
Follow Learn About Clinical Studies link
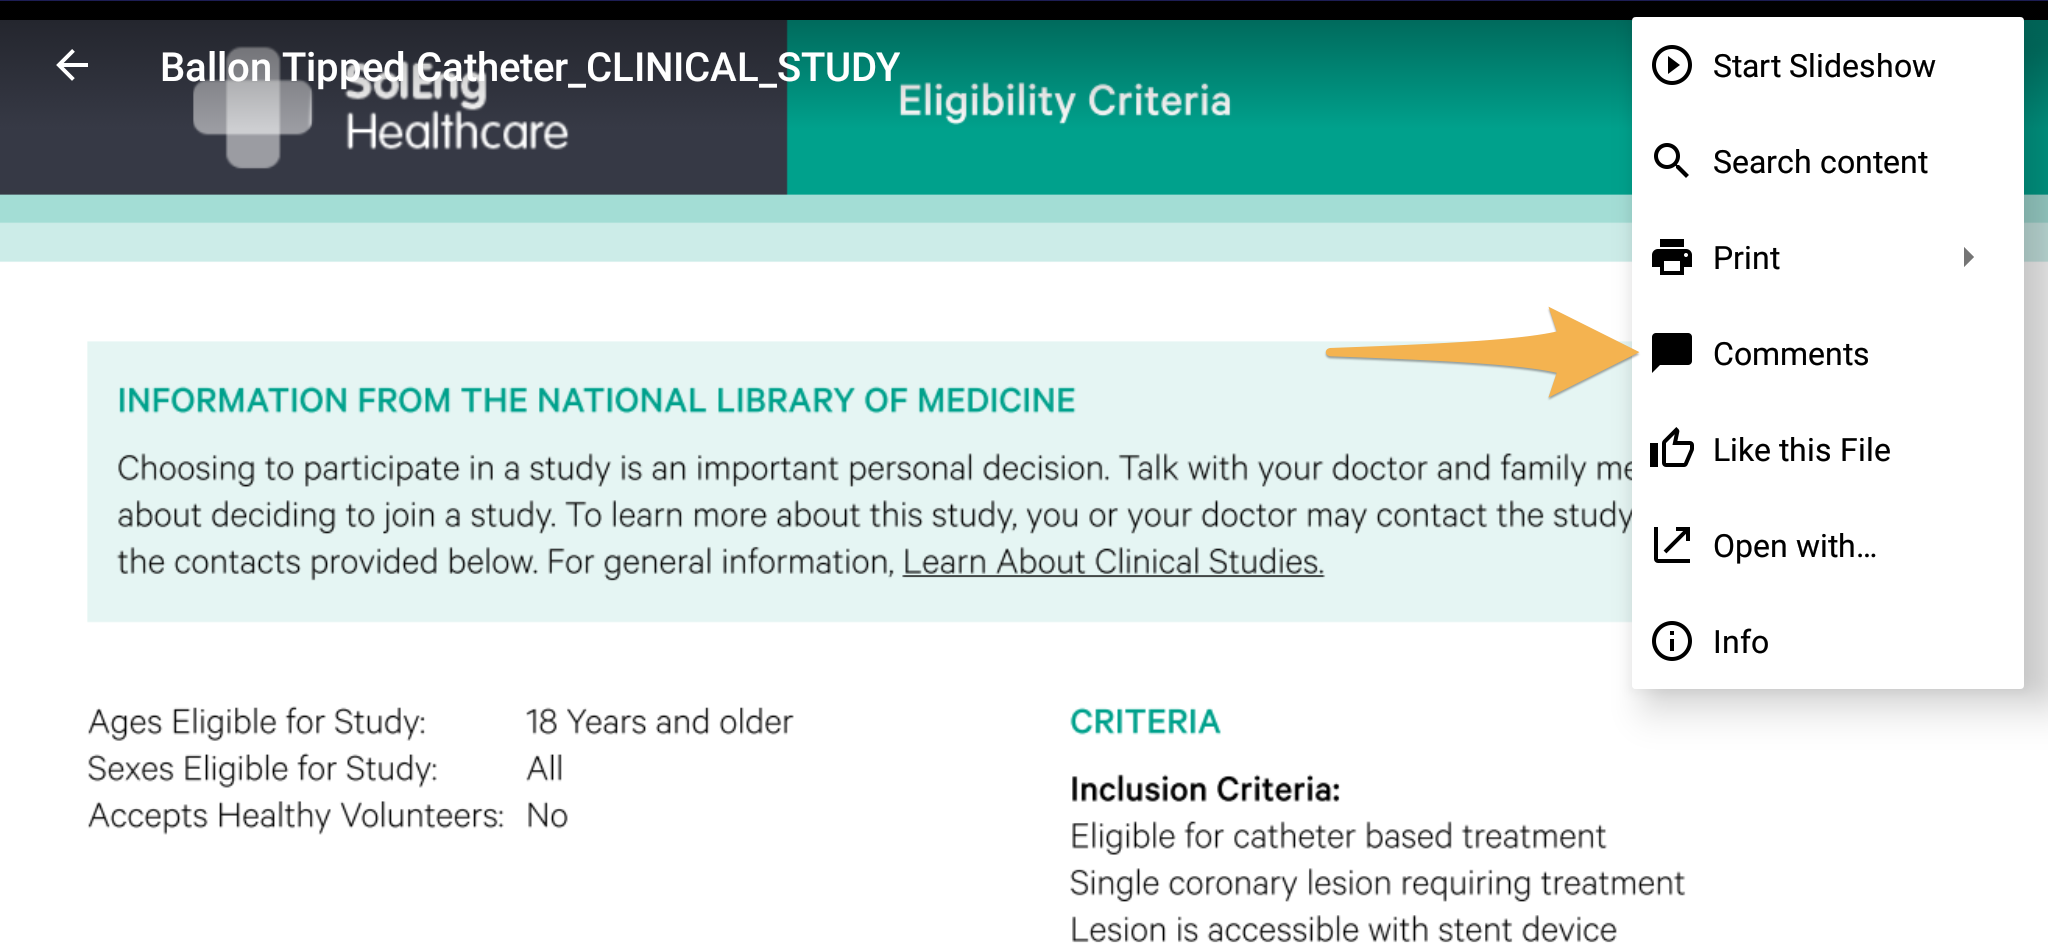1113,562
